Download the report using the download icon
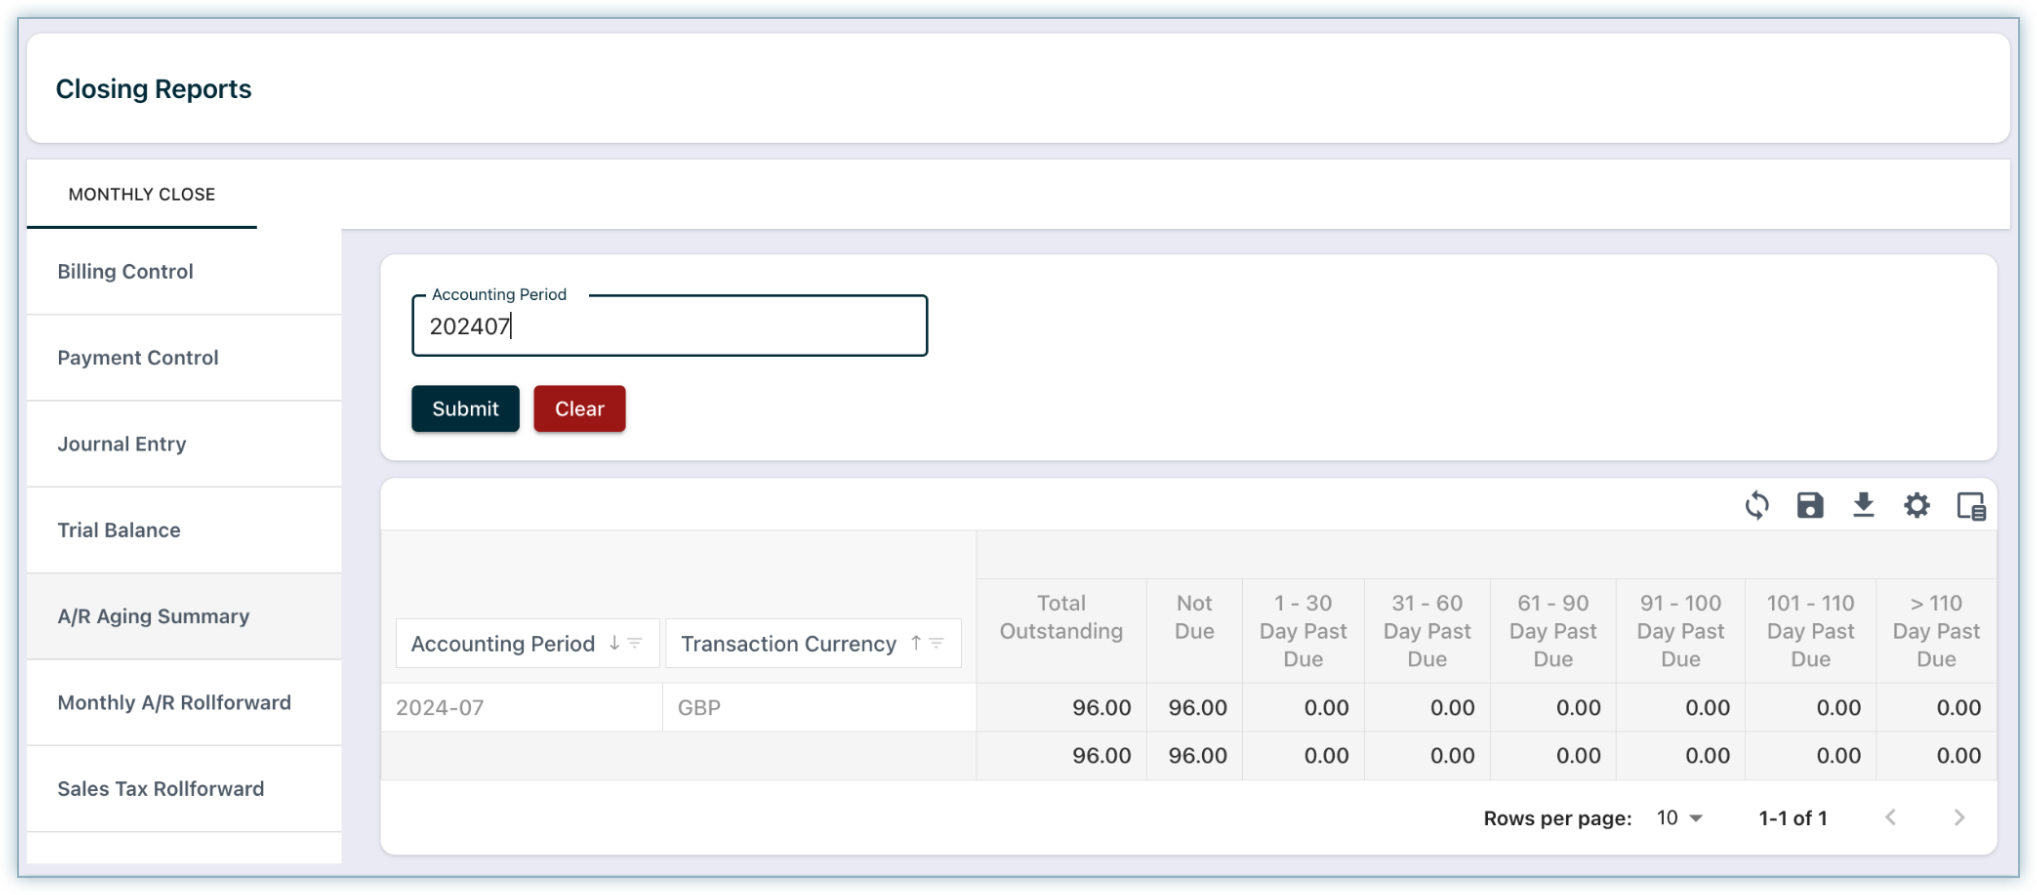 point(1863,506)
